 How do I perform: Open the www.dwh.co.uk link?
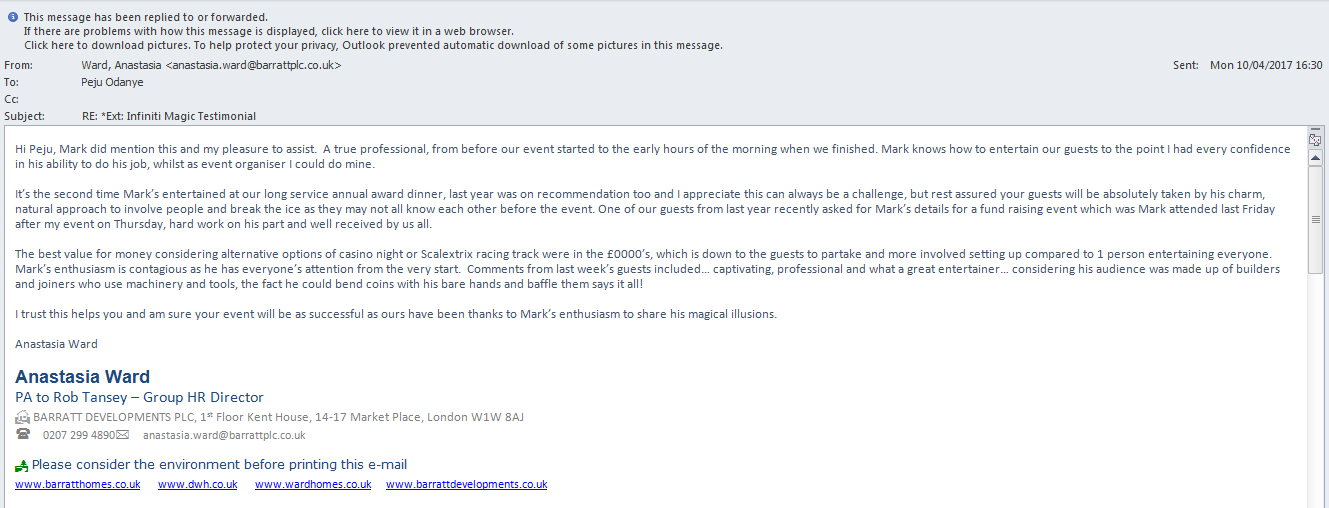(198, 484)
